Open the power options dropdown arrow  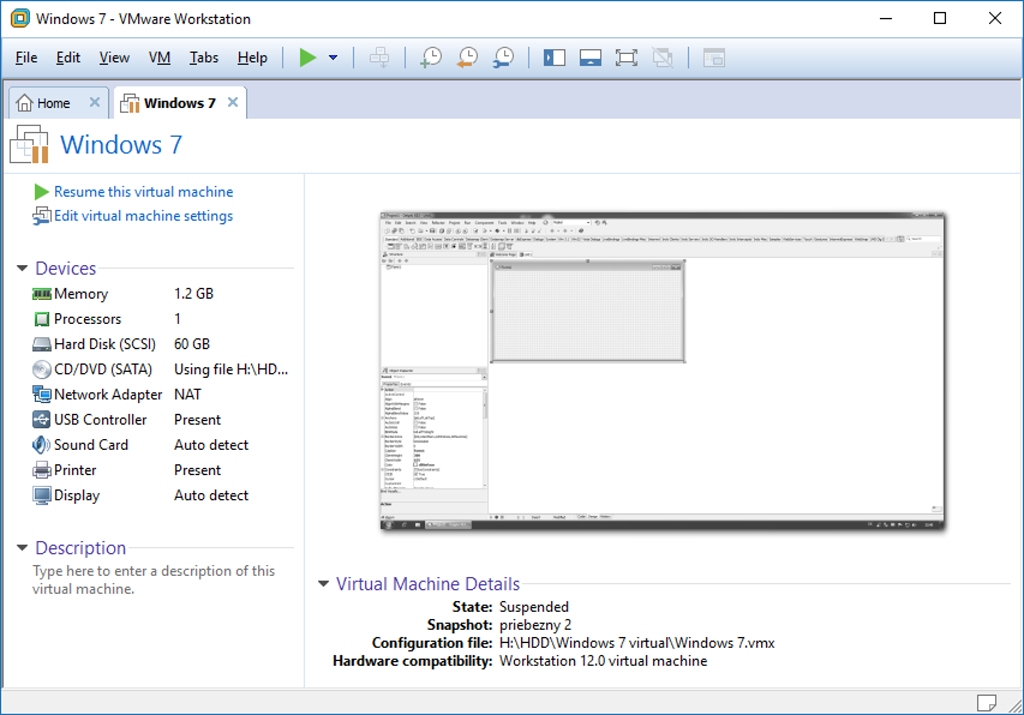click(x=333, y=58)
